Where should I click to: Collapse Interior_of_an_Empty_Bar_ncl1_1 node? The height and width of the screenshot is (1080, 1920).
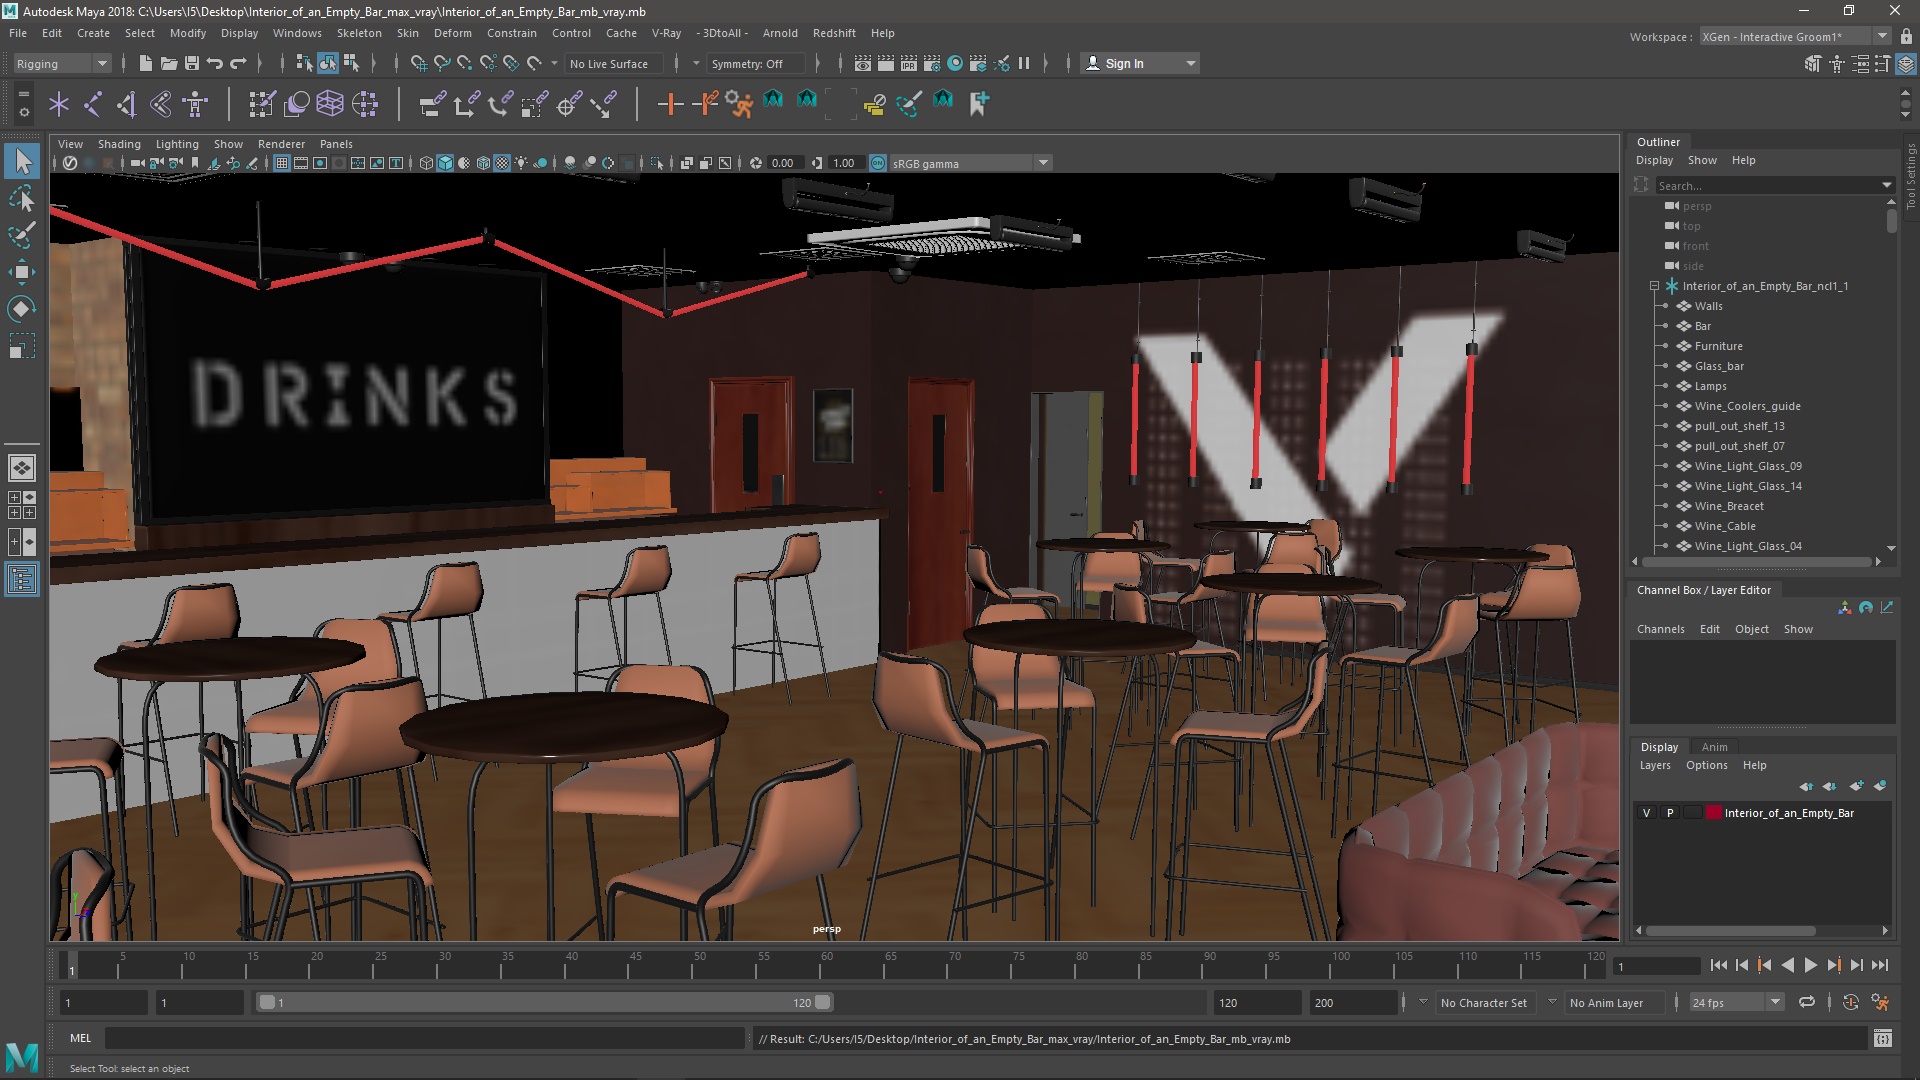click(1654, 286)
